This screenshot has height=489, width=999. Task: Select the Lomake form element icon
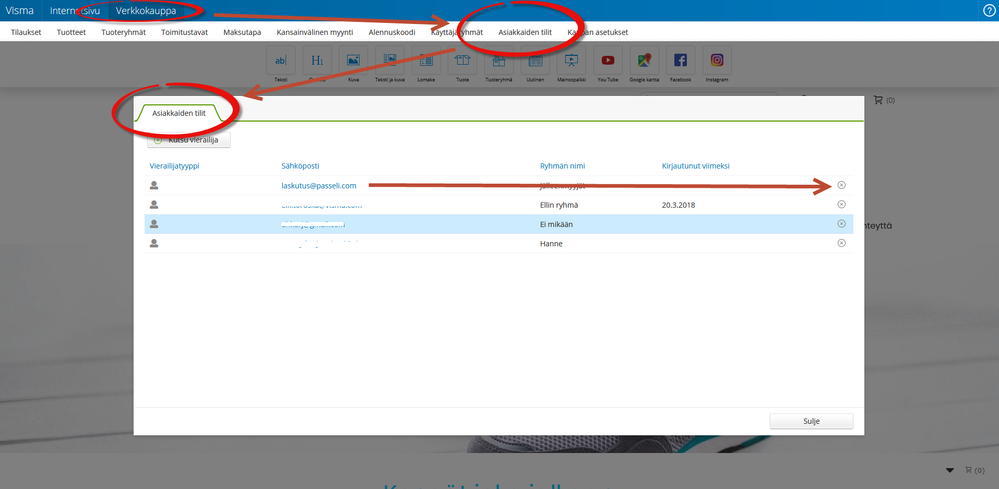pos(426,60)
